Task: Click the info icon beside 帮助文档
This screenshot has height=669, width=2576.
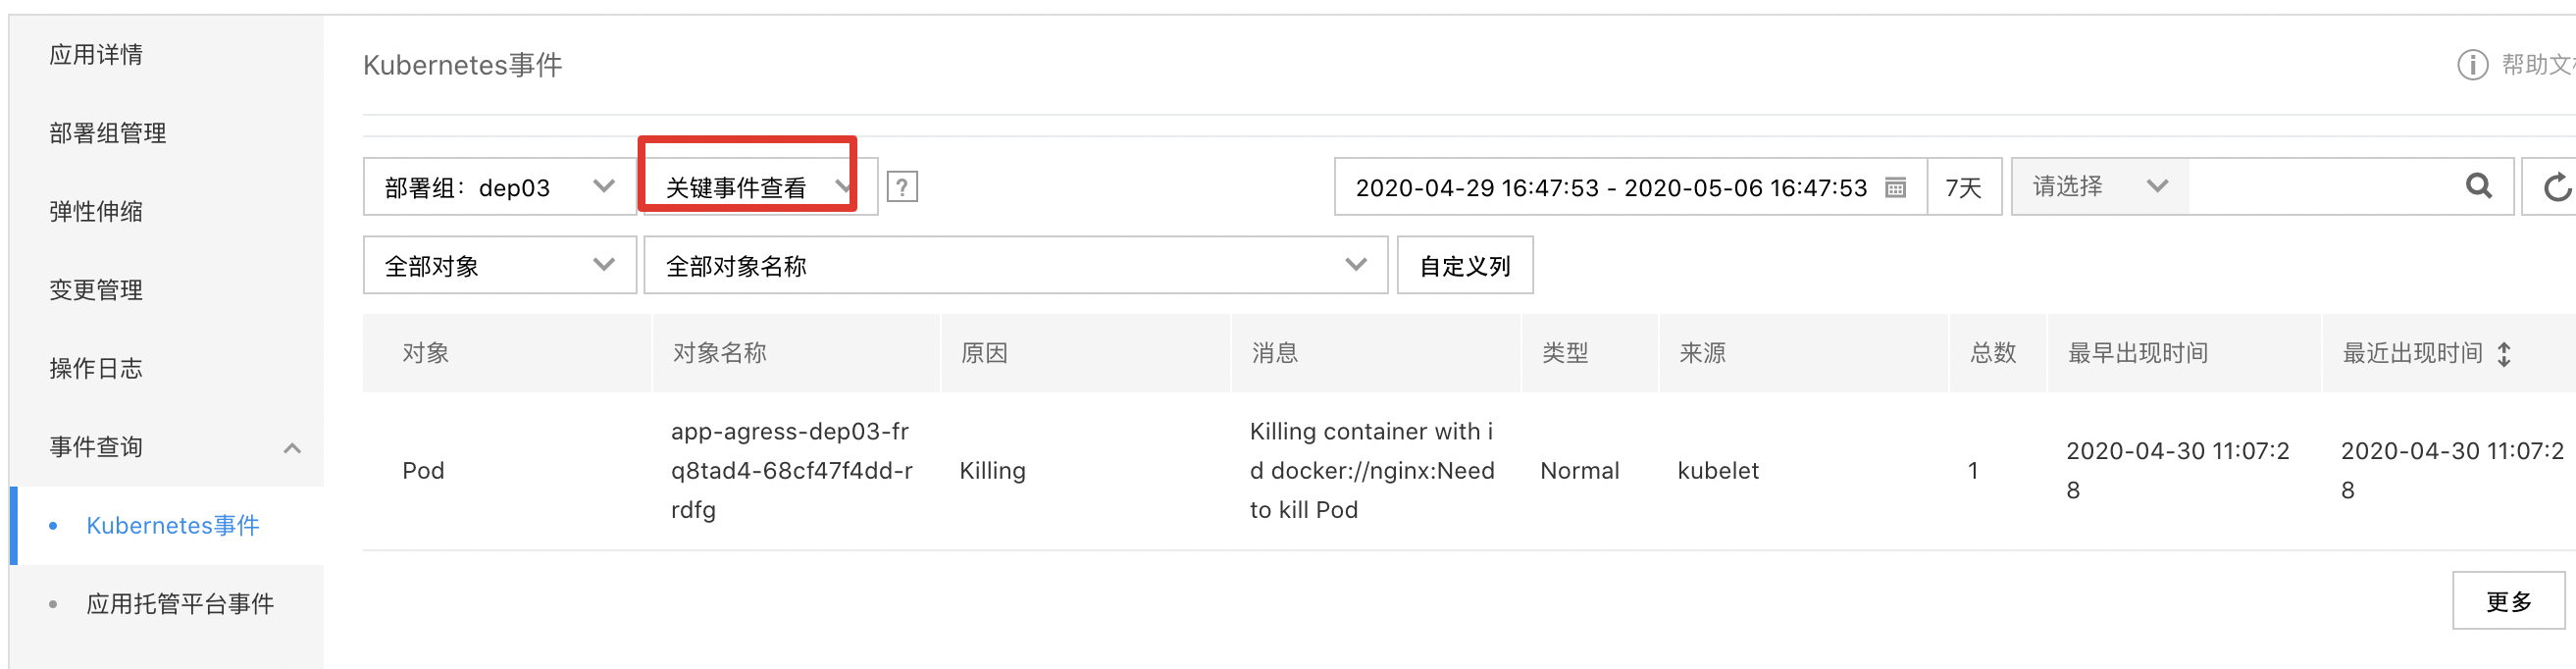Action: tap(2471, 65)
